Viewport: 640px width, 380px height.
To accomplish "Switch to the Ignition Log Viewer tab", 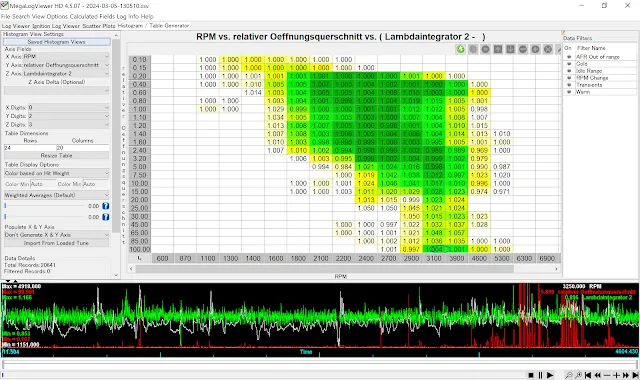I will pyautogui.click(x=56, y=26).
